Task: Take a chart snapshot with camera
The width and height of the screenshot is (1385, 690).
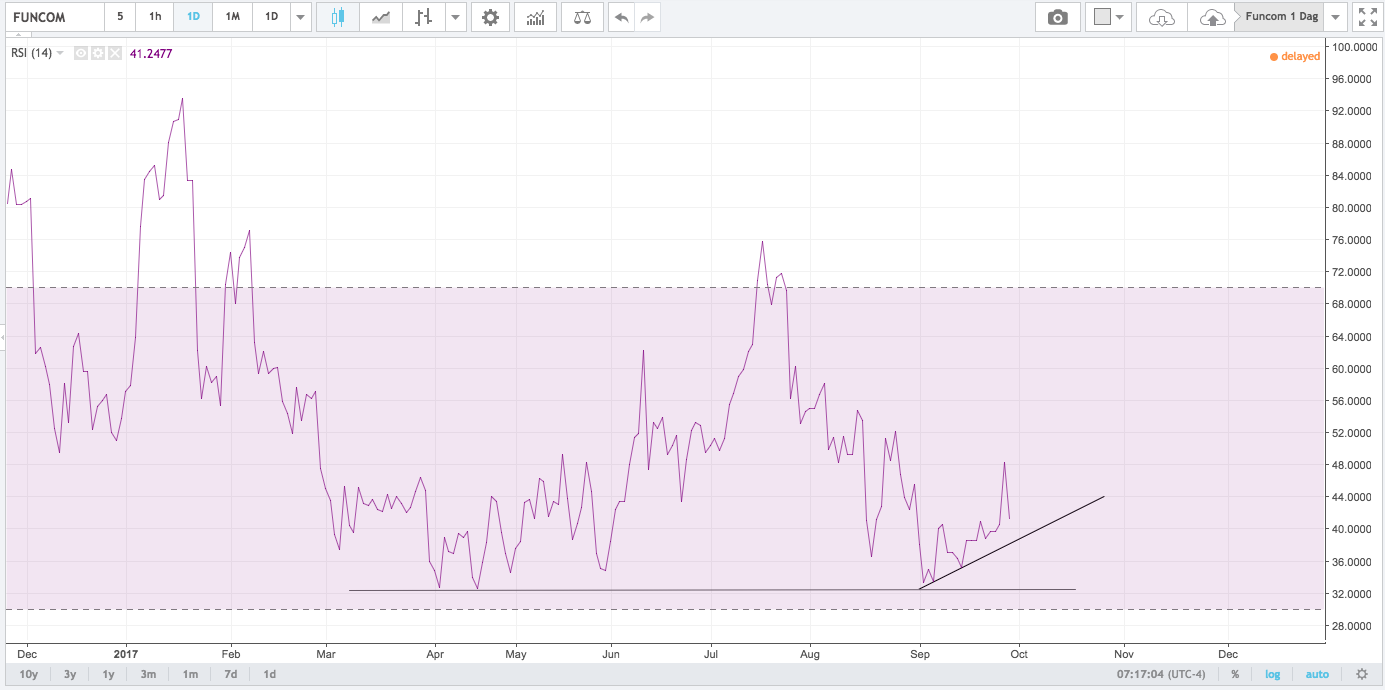Action: tap(1057, 17)
